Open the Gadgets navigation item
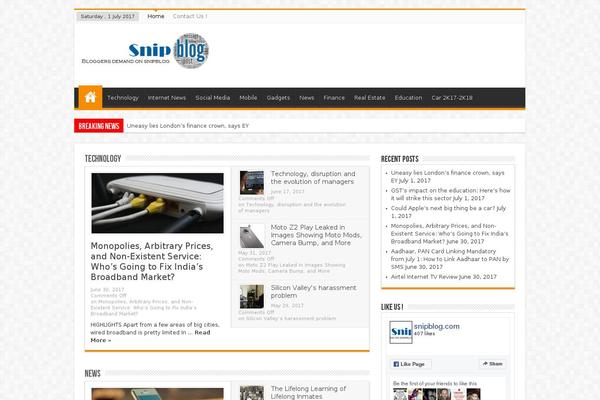 click(278, 98)
